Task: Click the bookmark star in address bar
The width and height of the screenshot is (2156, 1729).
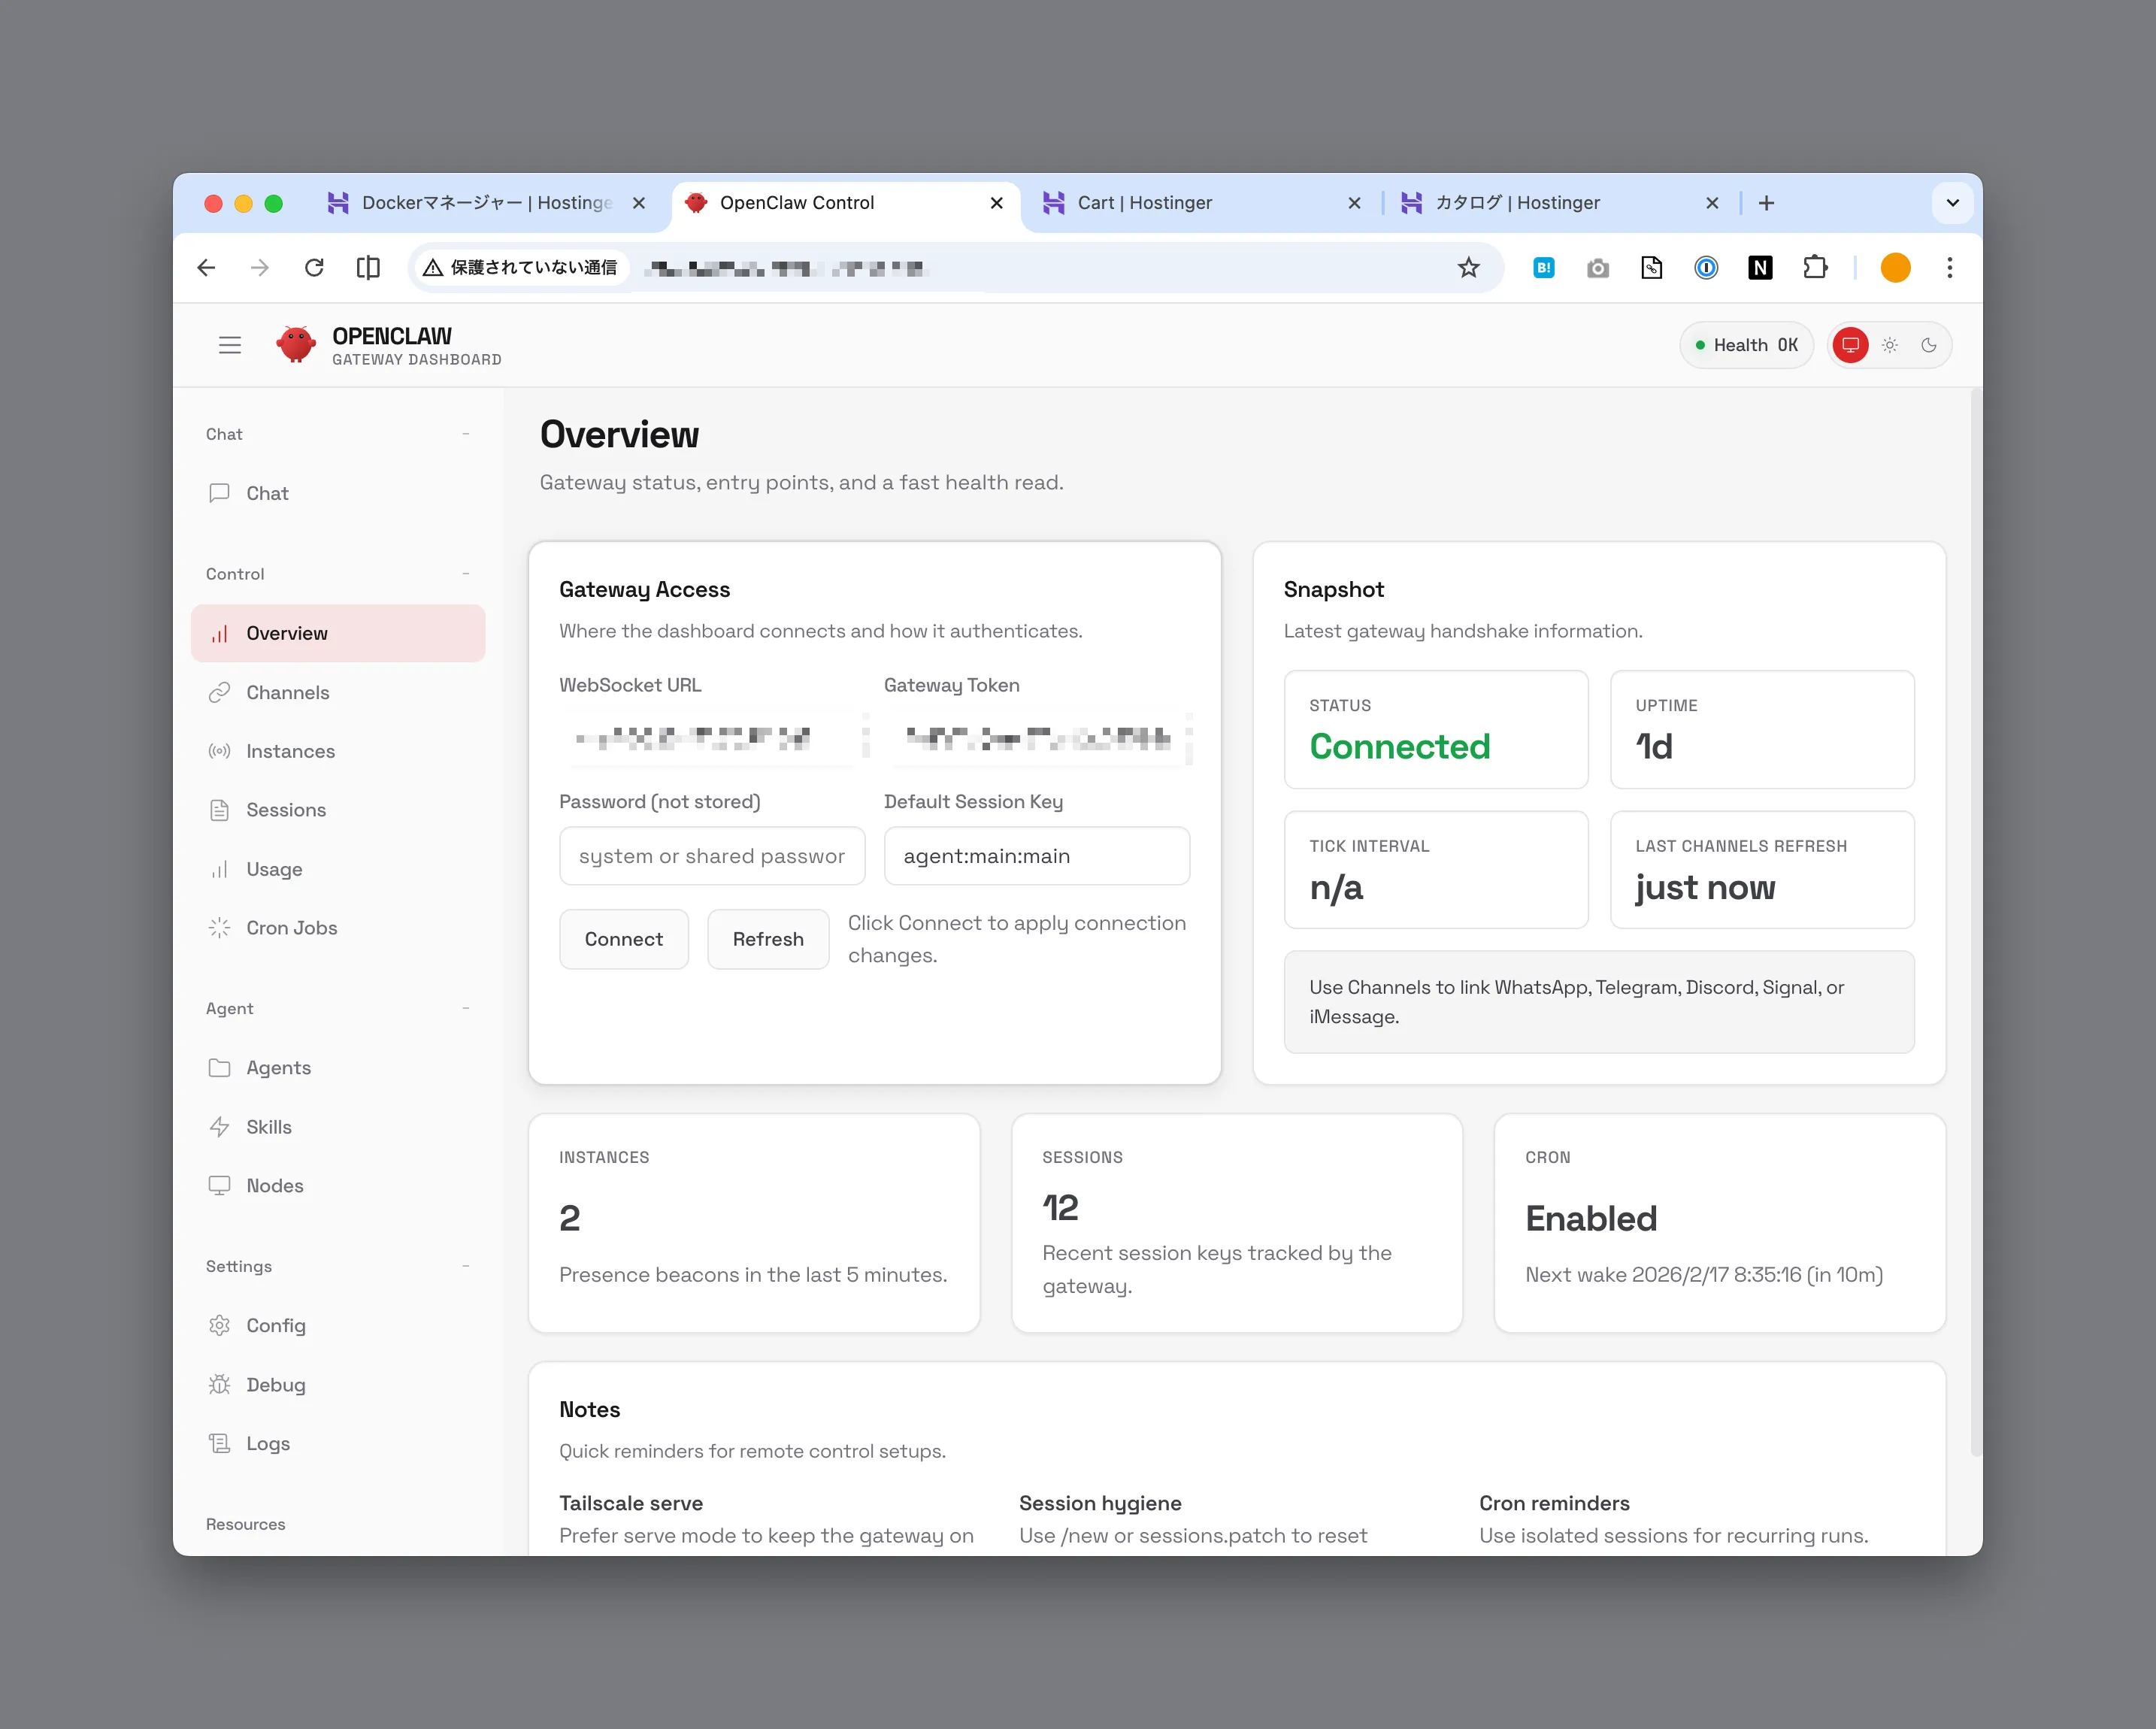Action: (1468, 267)
